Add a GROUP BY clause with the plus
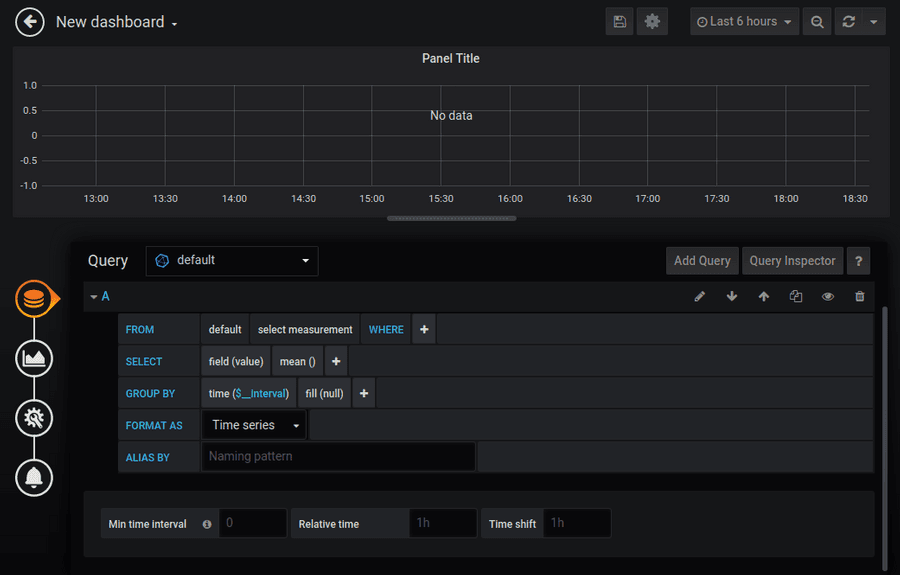 pyautogui.click(x=364, y=394)
